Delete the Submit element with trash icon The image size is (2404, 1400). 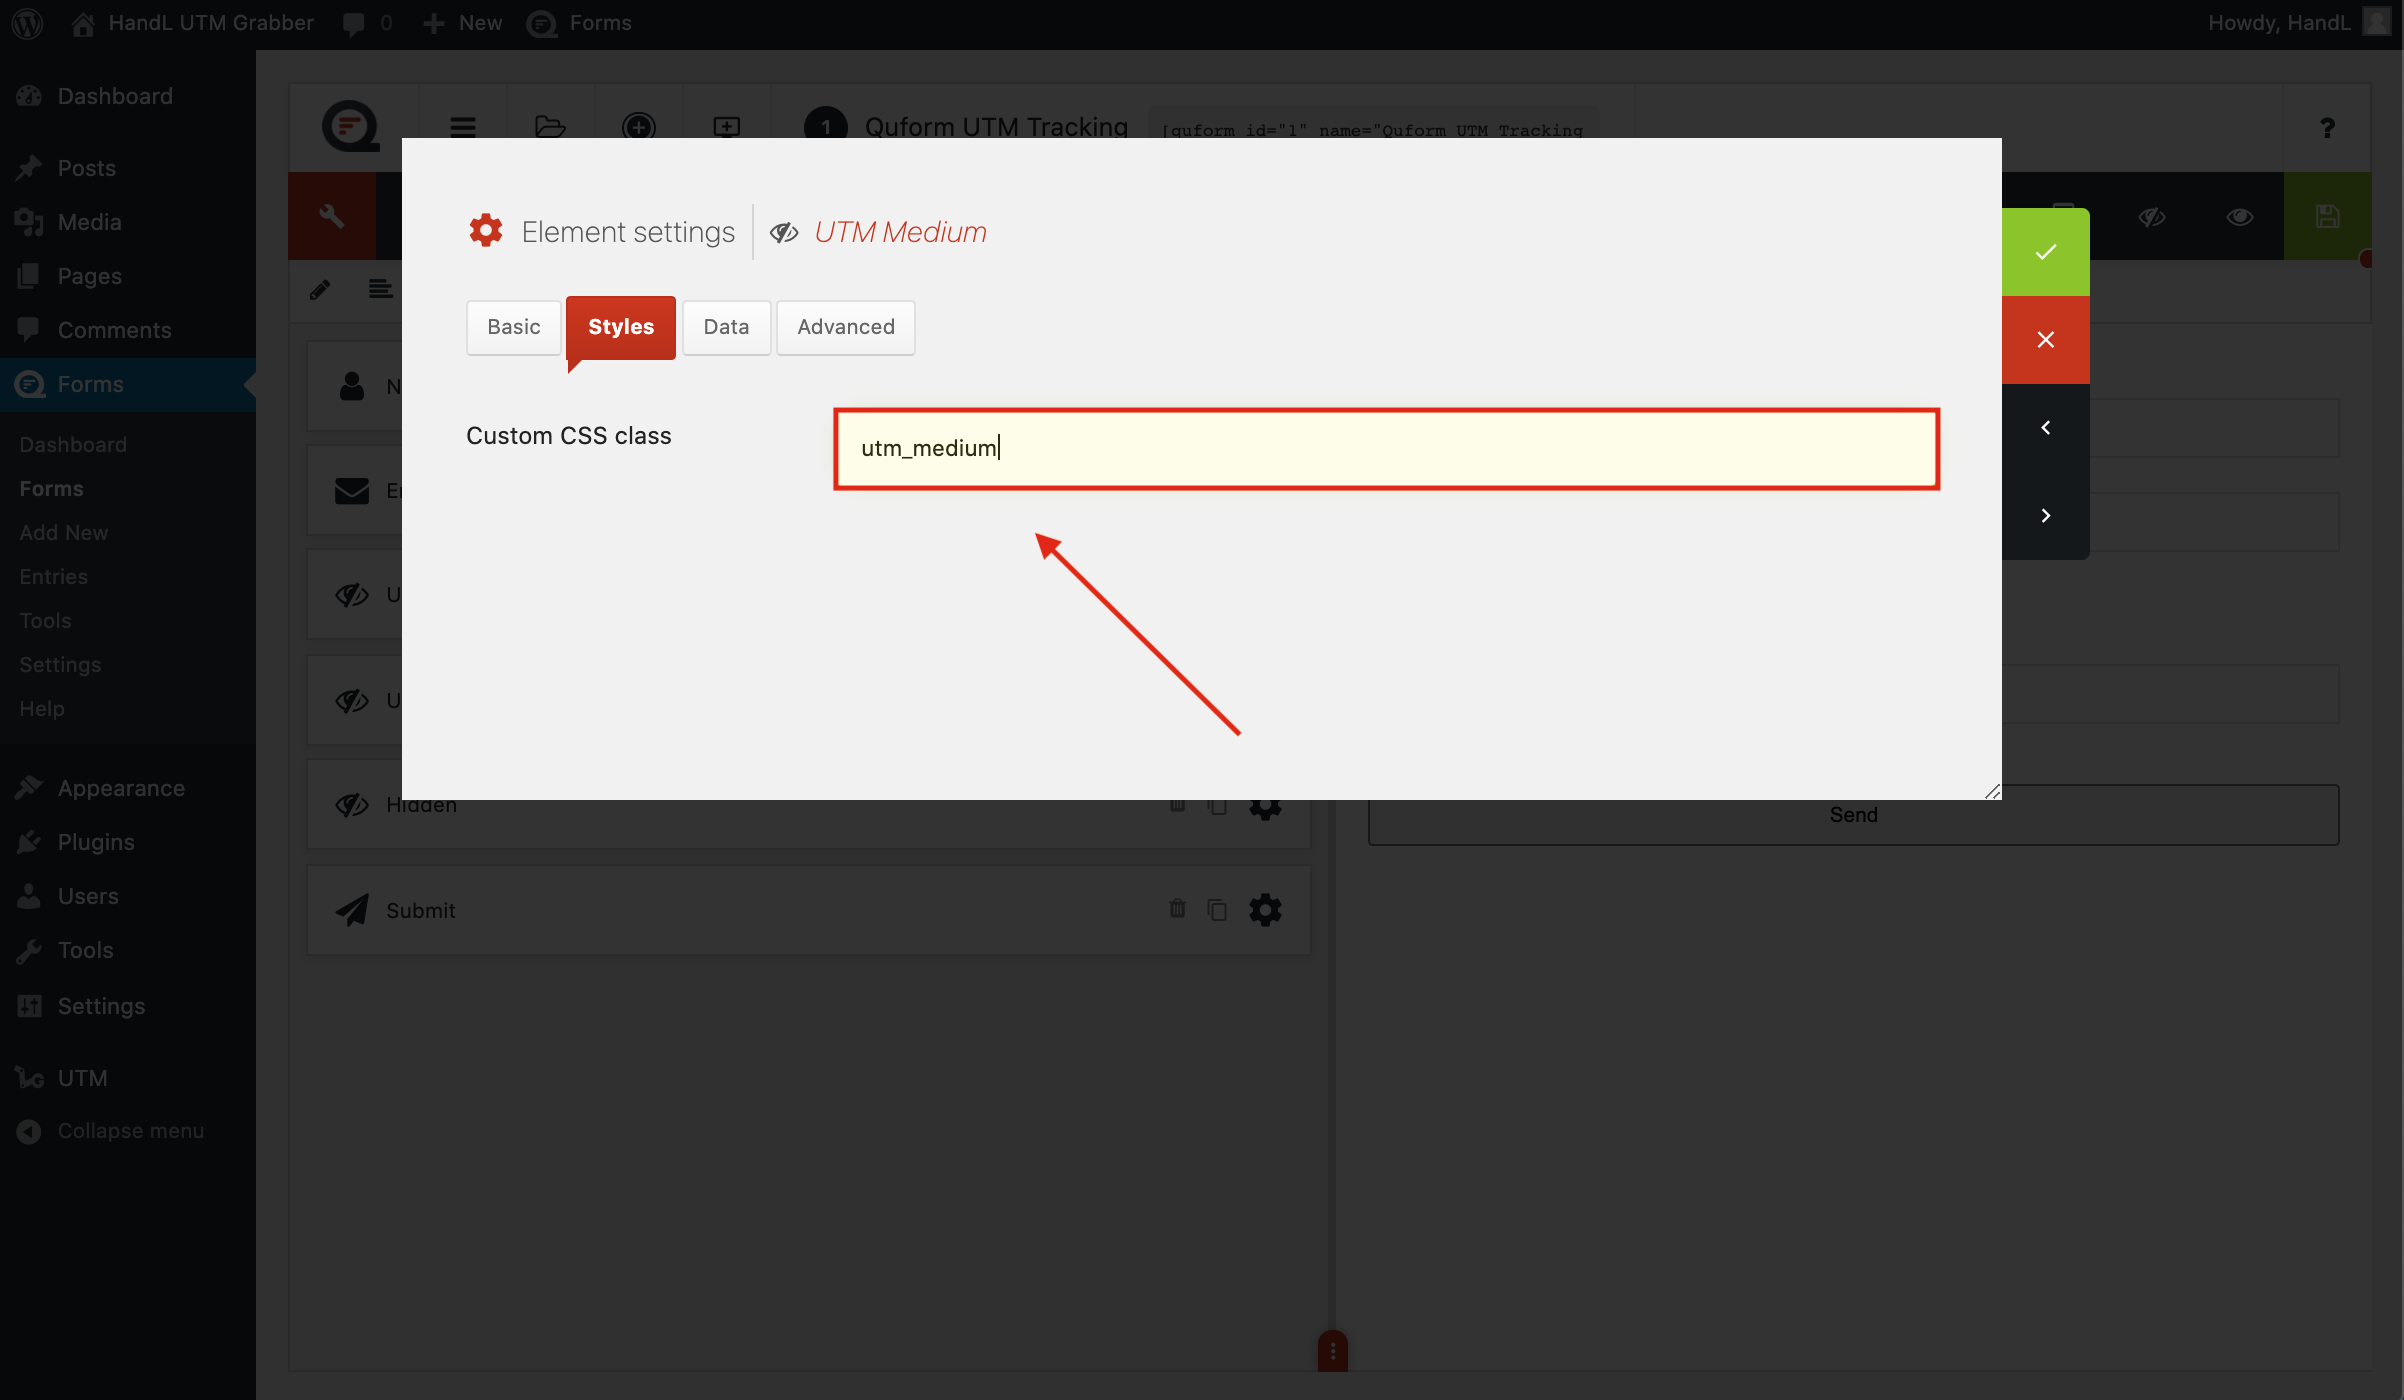click(1178, 908)
